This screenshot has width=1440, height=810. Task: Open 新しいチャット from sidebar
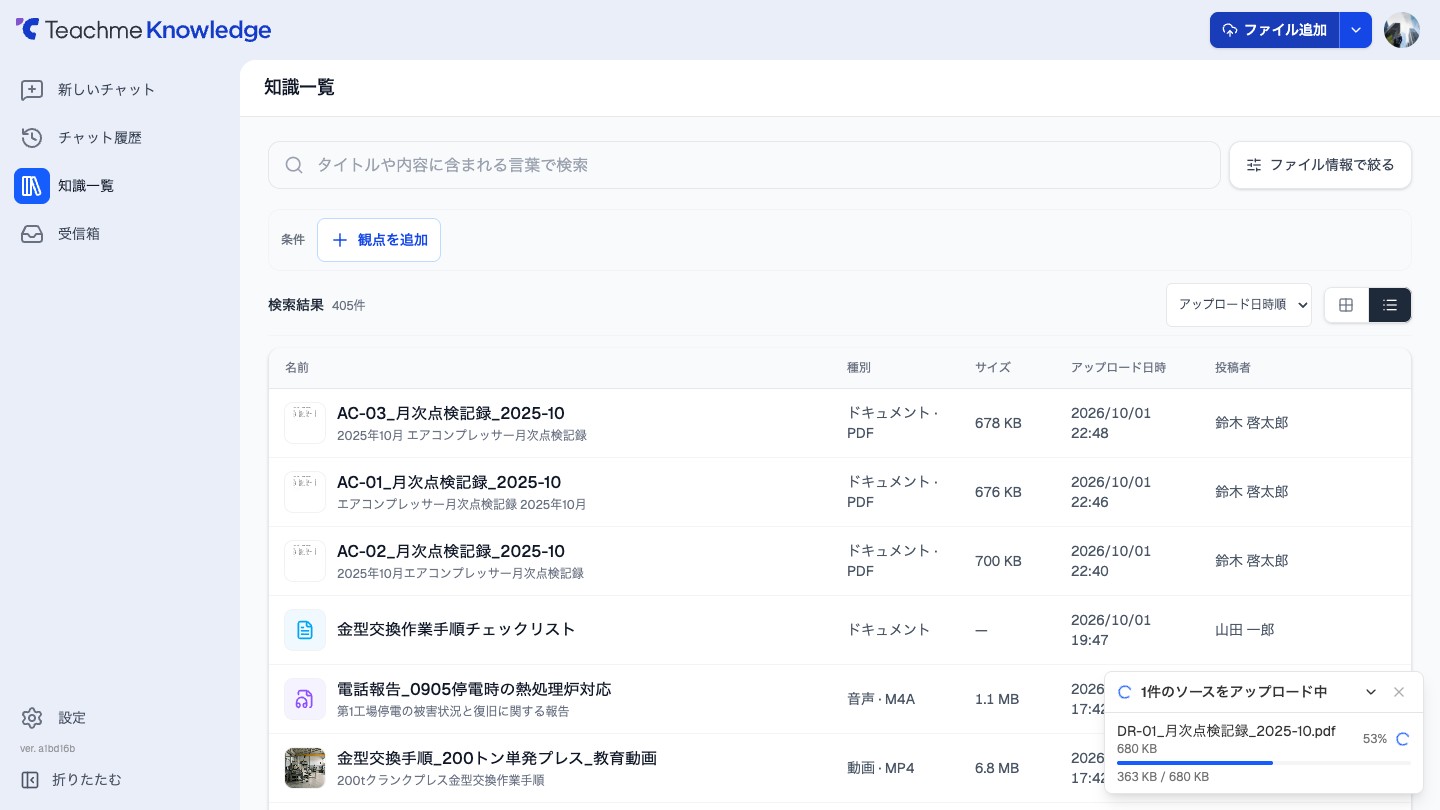(x=120, y=90)
